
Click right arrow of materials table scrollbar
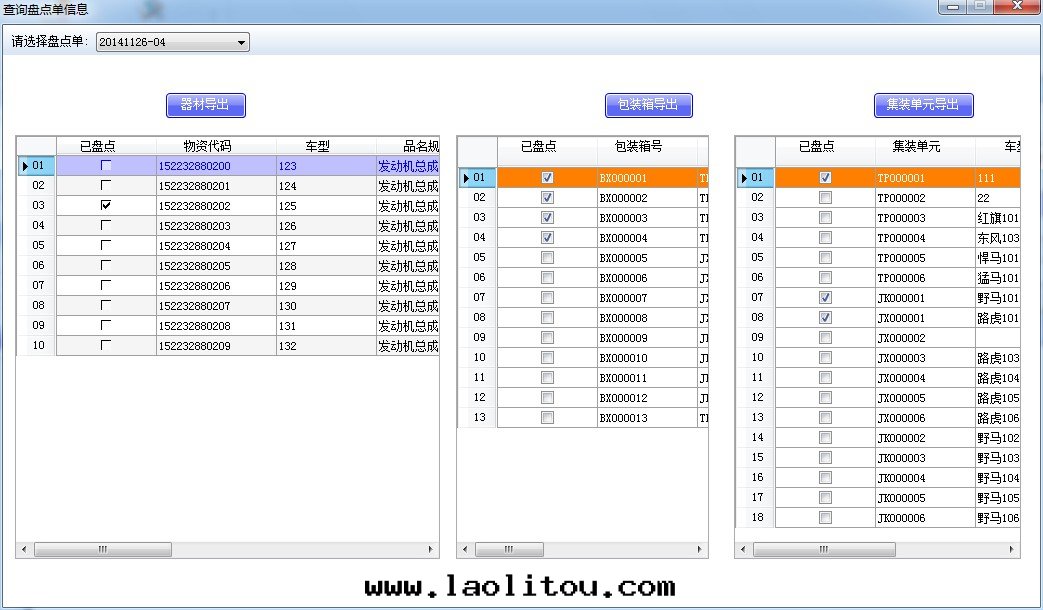[431, 549]
